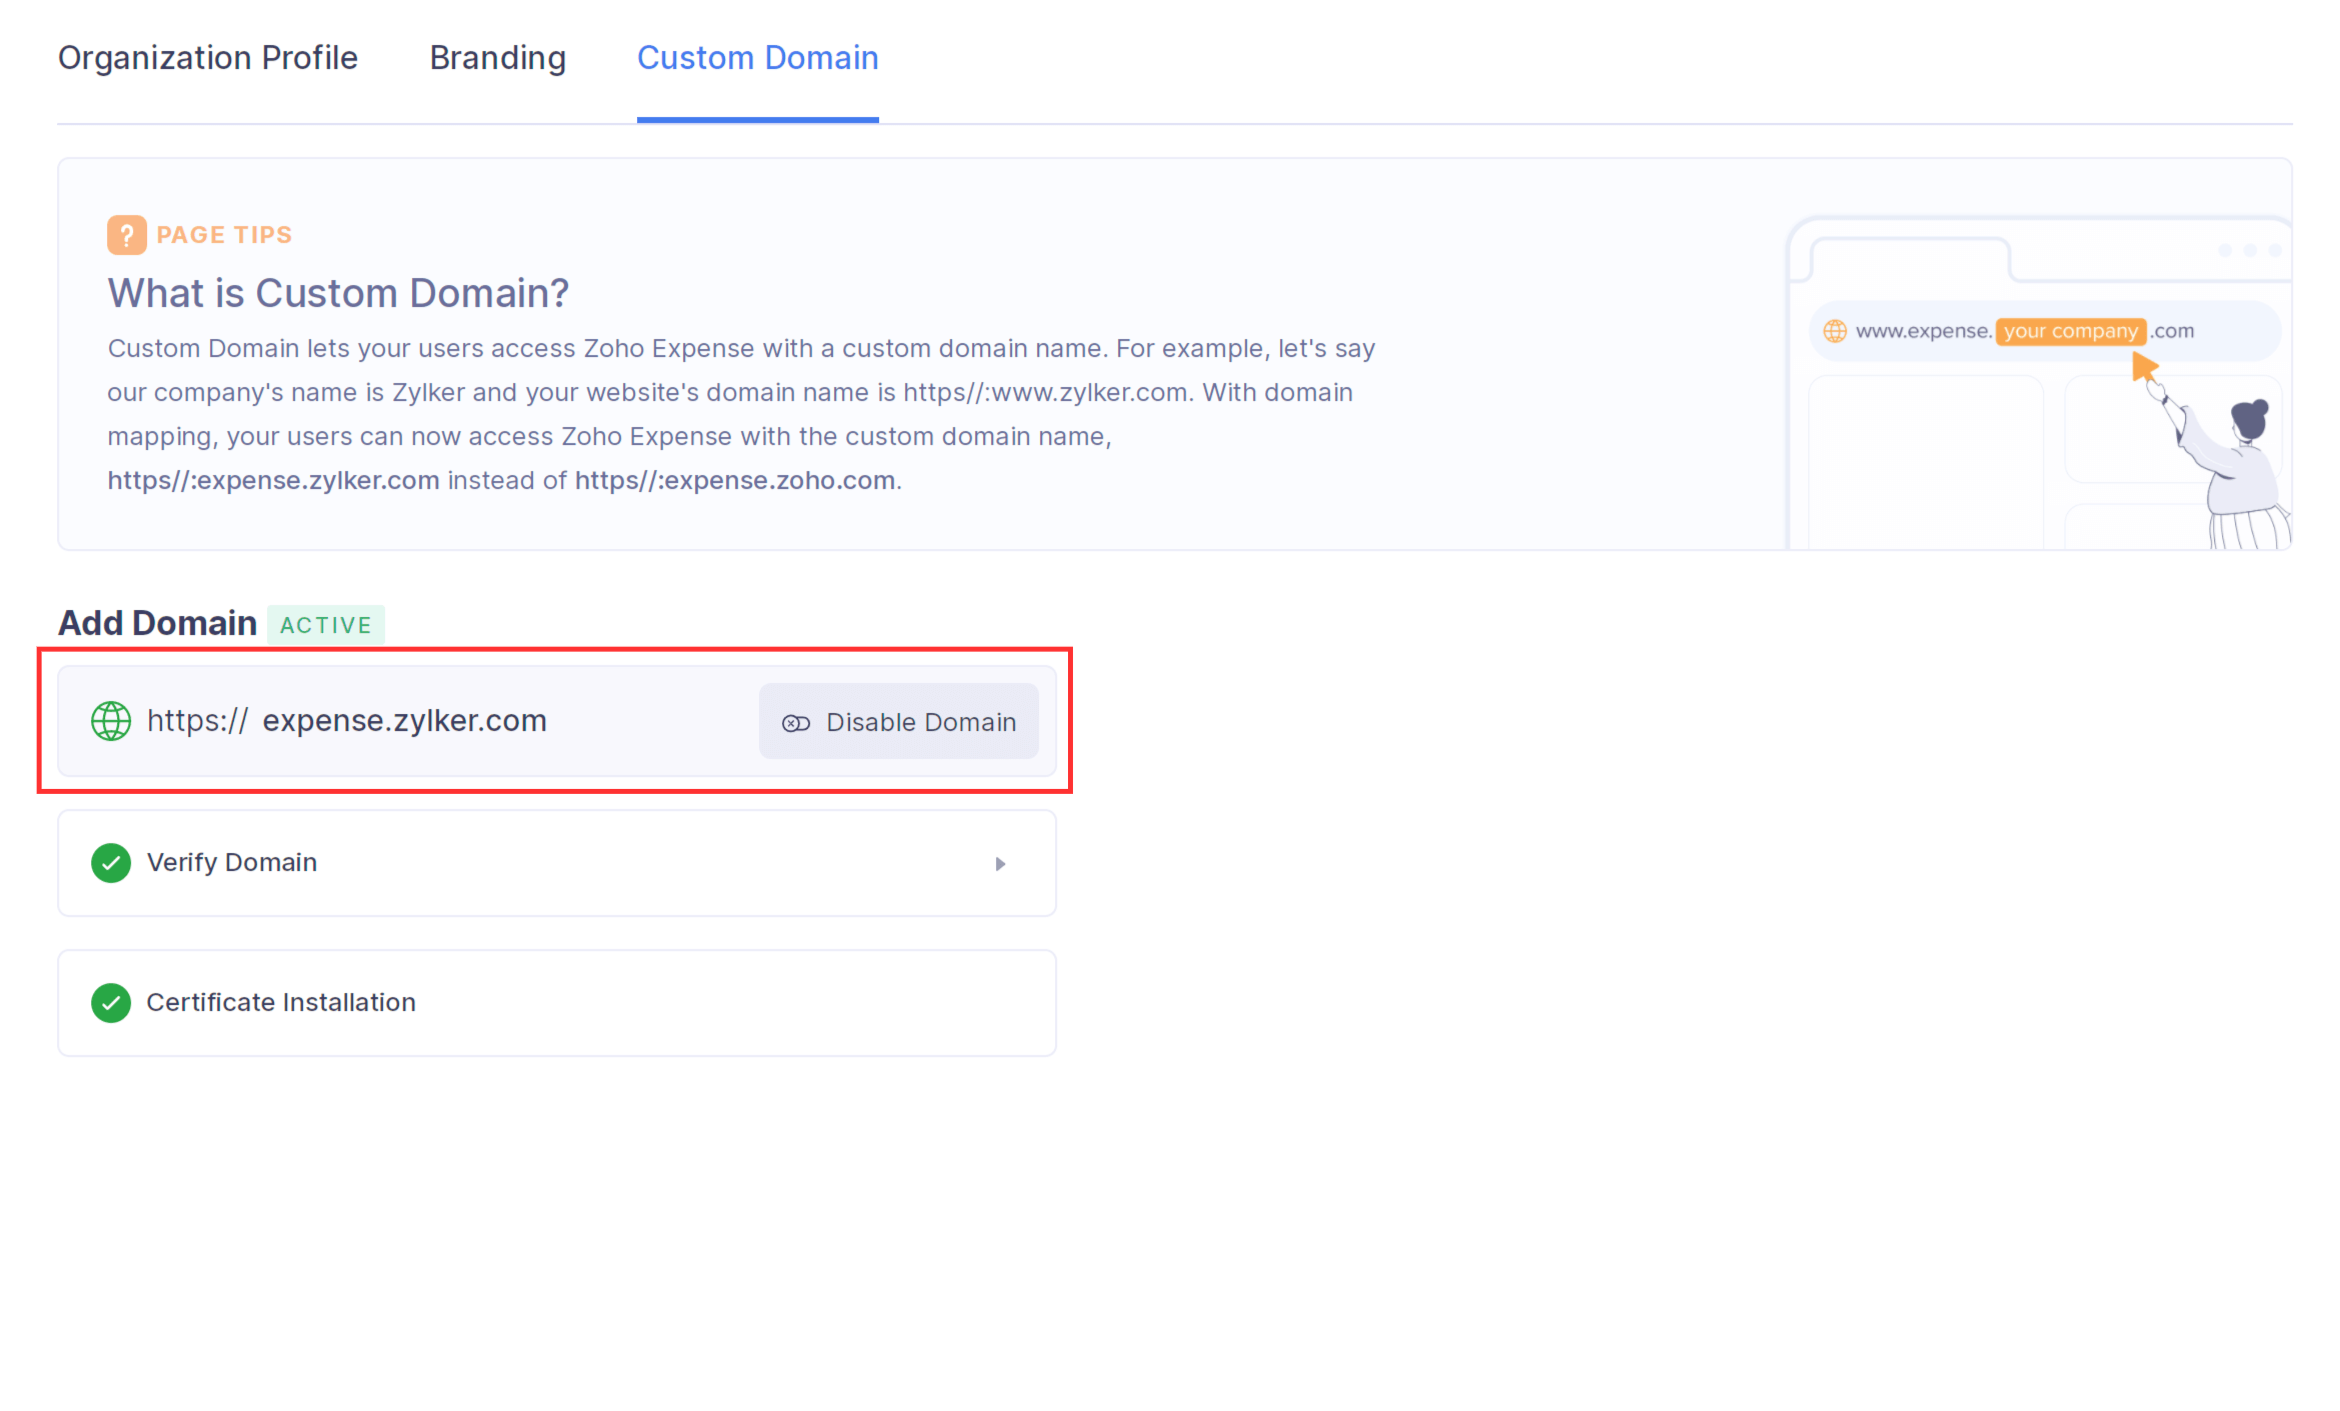The height and width of the screenshot is (1411, 2340).
Task: Open the Organization Profile tab
Action: click(208, 58)
